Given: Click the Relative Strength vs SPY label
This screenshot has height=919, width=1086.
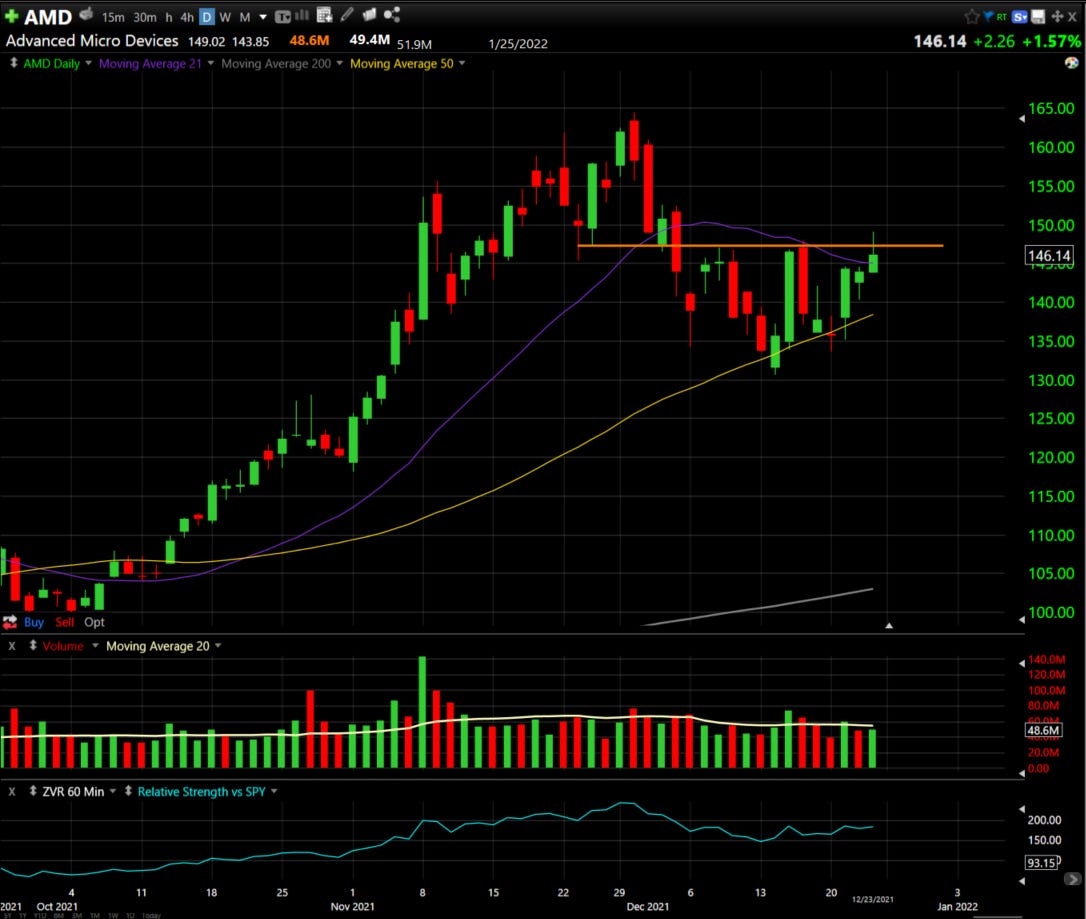Looking at the screenshot, I should pyautogui.click(x=202, y=792).
